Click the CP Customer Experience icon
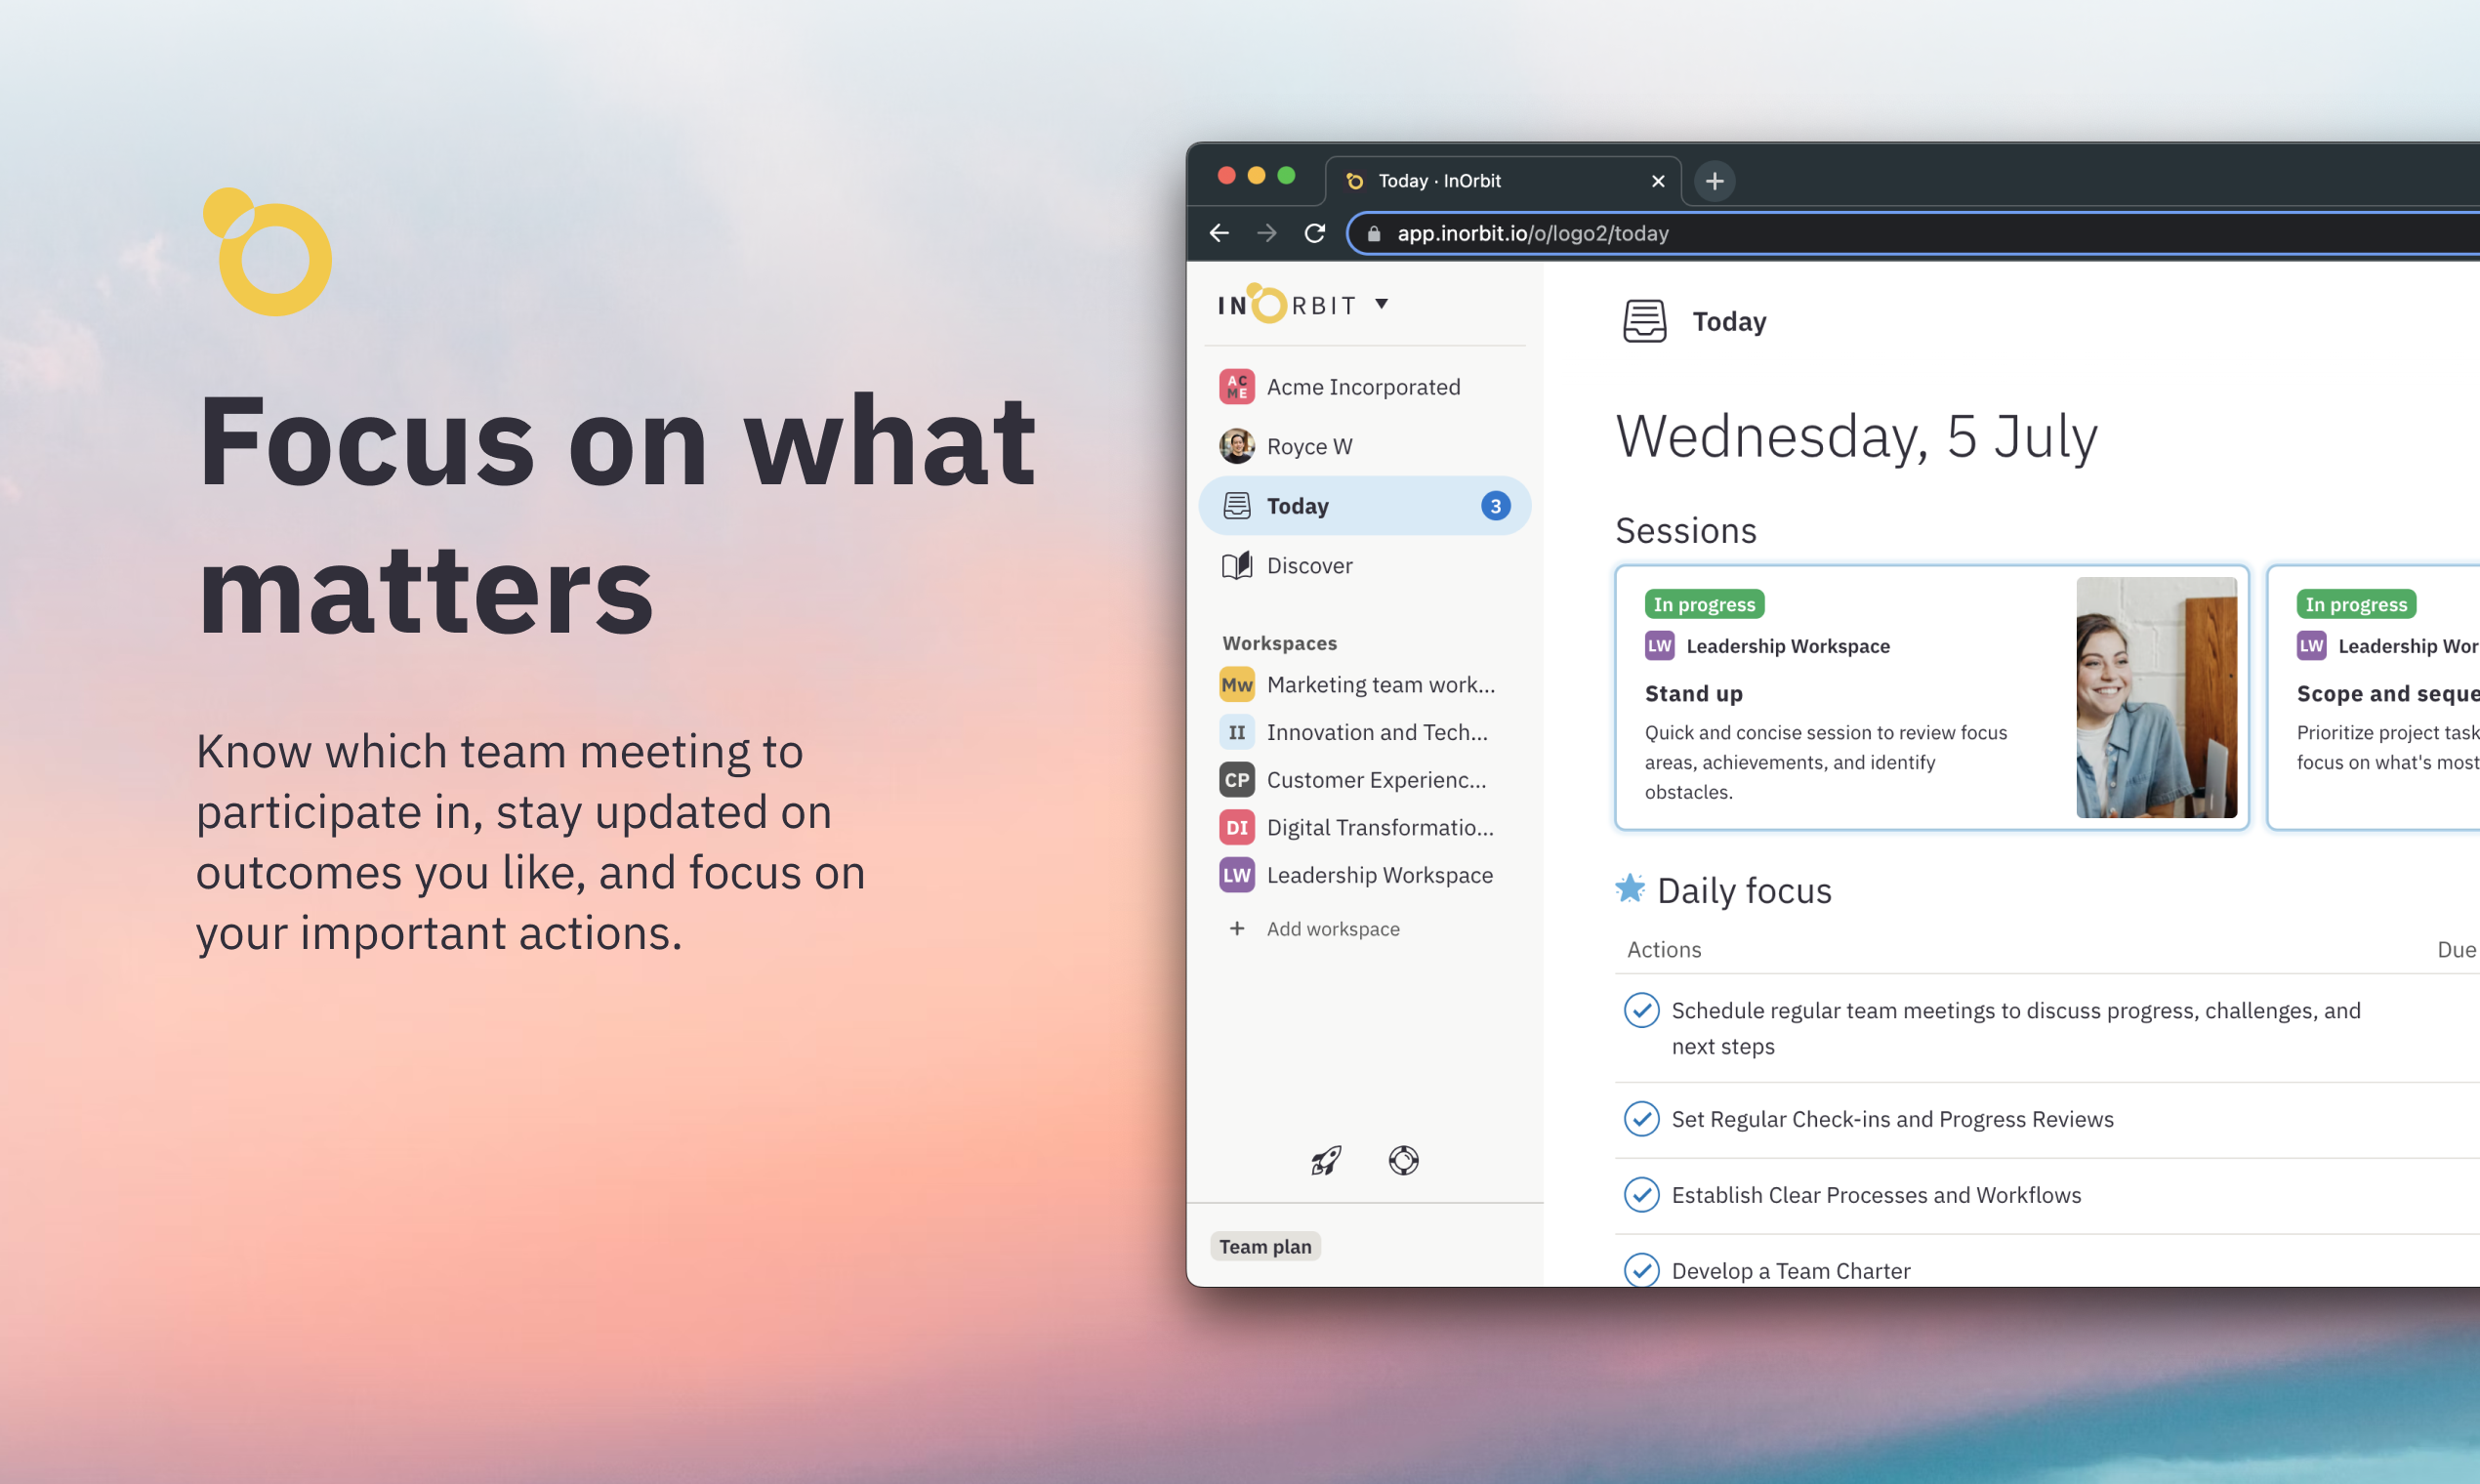The width and height of the screenshot is (2480, 1484). 1237,780
